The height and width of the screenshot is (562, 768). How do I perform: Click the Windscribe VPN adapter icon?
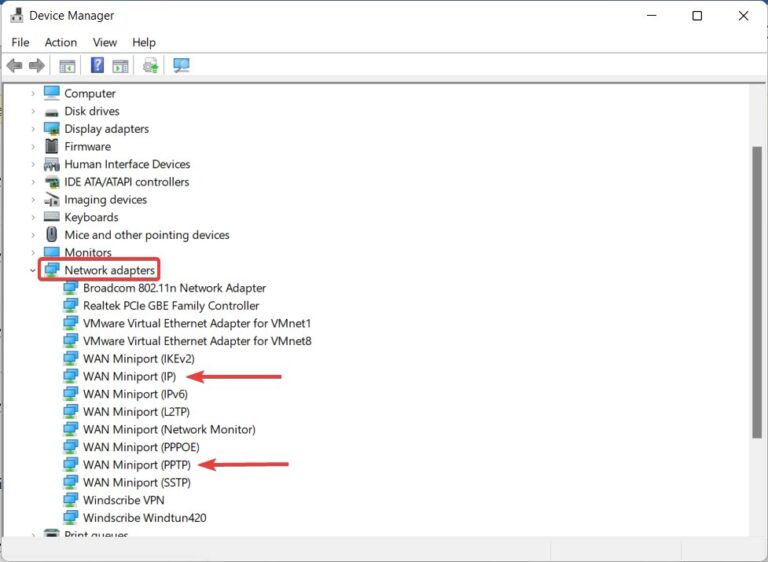pyautogui.click(x=71, y=500)
